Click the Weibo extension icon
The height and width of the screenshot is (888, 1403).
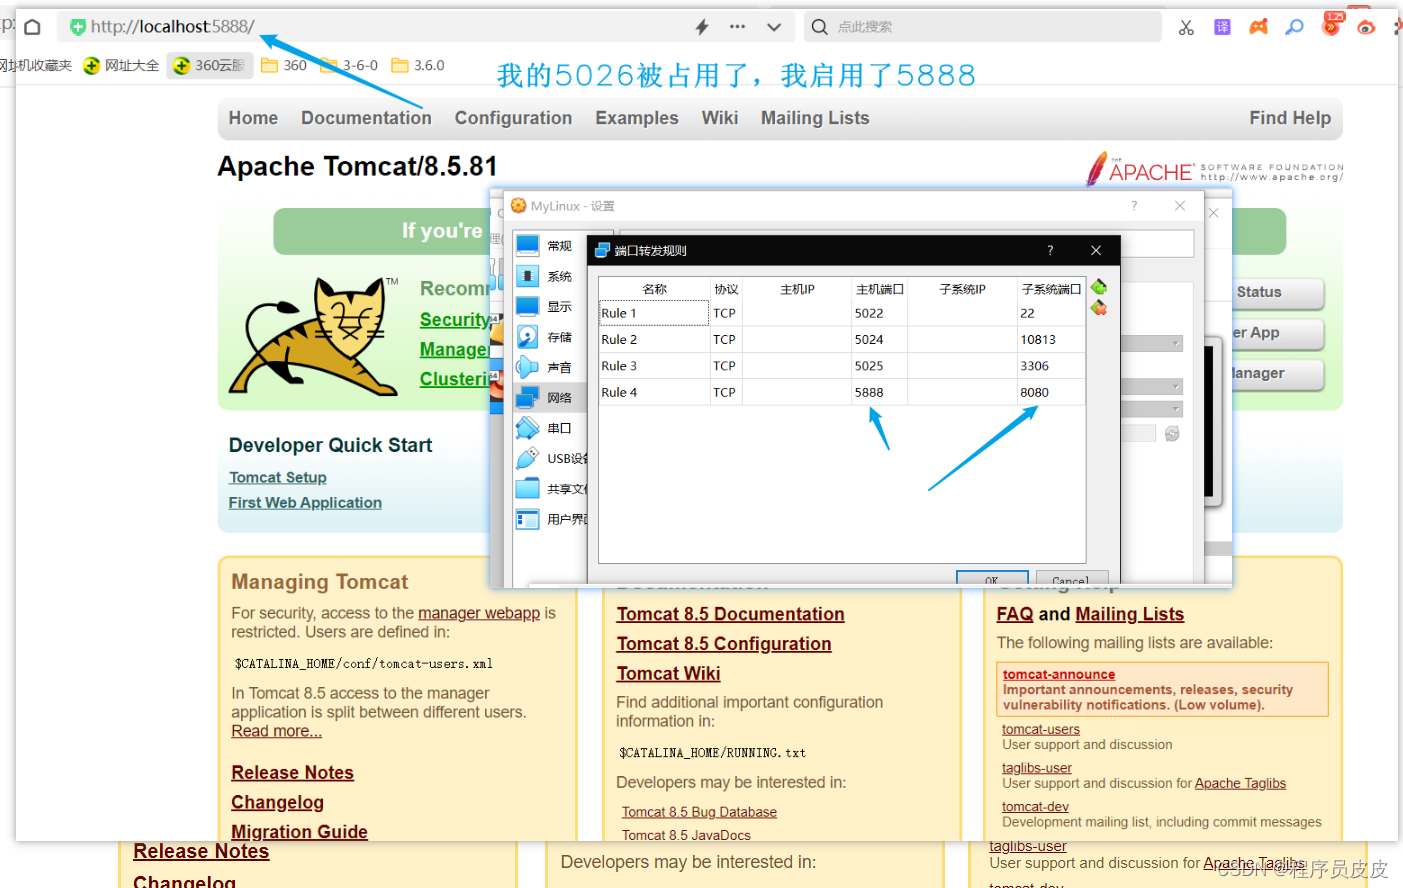1366,27
